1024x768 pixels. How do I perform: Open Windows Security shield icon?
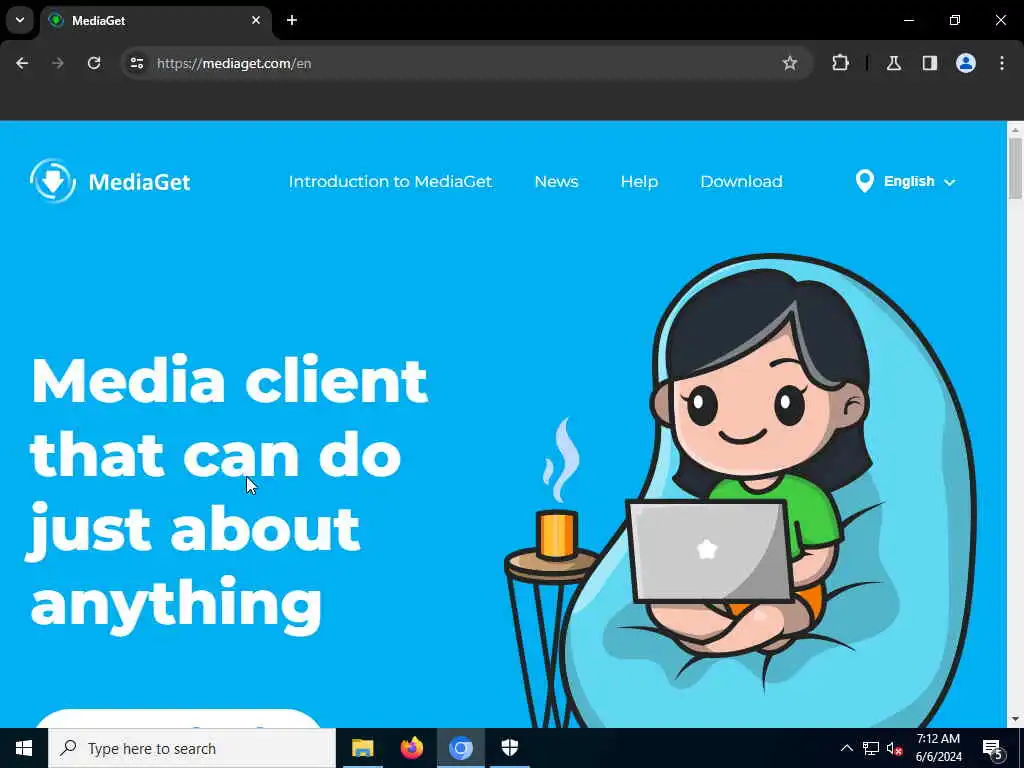click(x=509, y=748)
